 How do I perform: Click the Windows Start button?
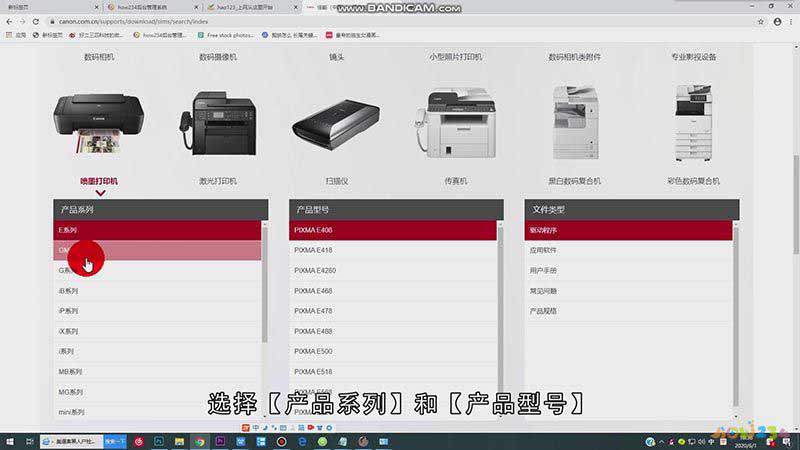point(9,440)
